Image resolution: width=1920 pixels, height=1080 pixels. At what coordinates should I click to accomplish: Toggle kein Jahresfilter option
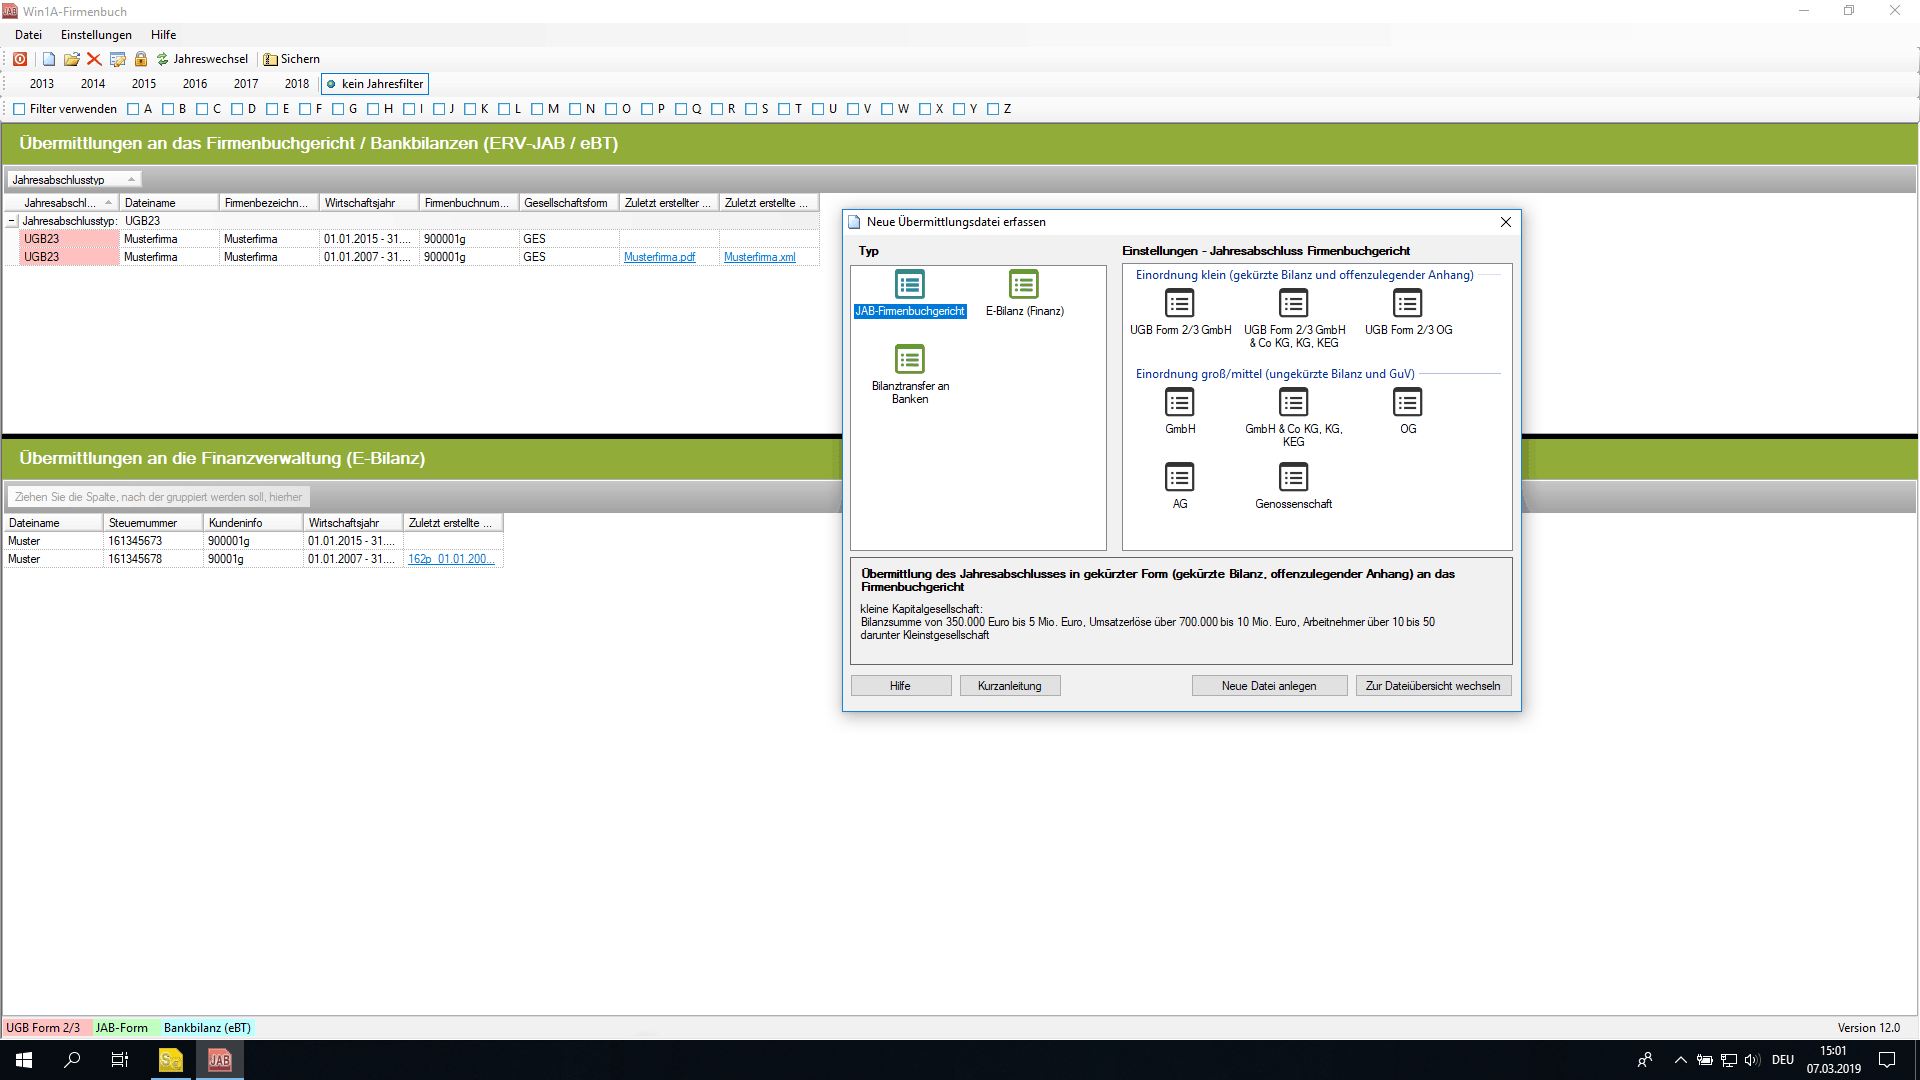pyautogui.click(x=375, y=84)
